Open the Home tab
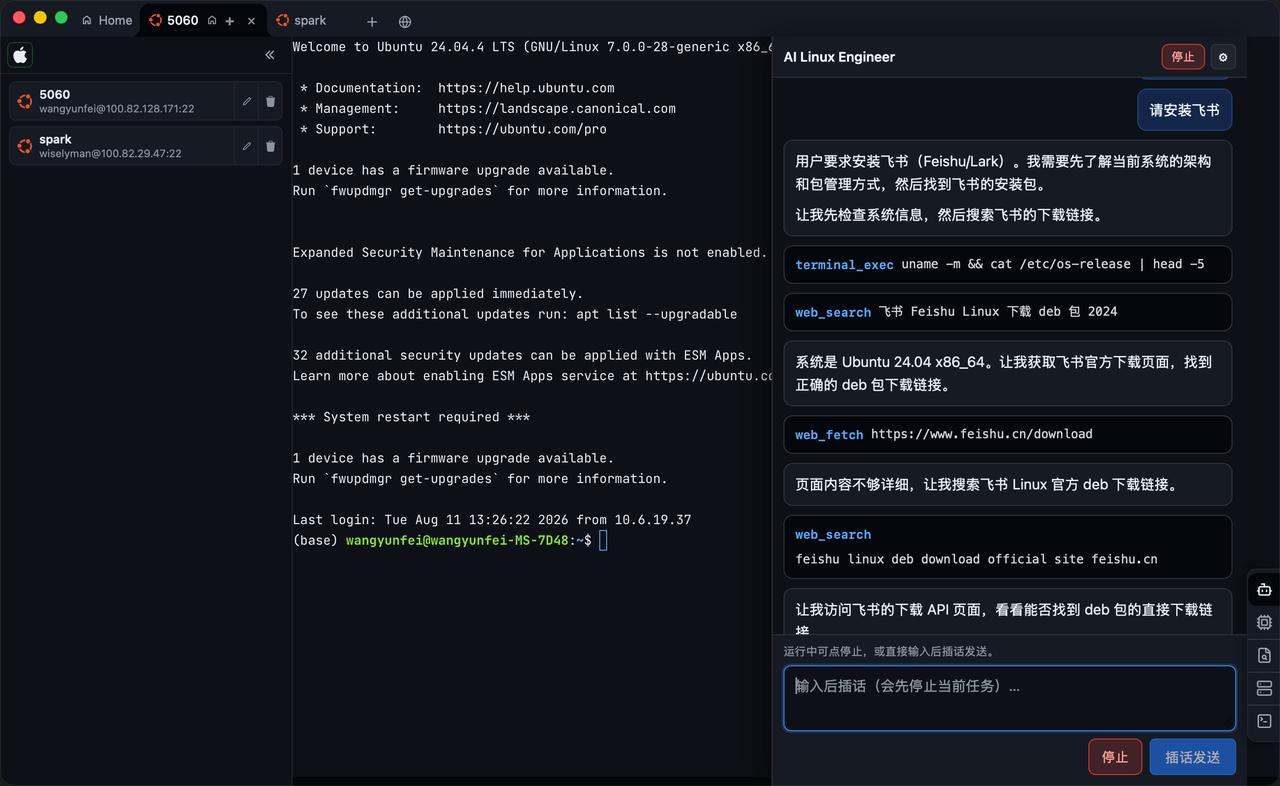Image resolution: width=1280 pixels, height=786 pixels. pos(107,20)
